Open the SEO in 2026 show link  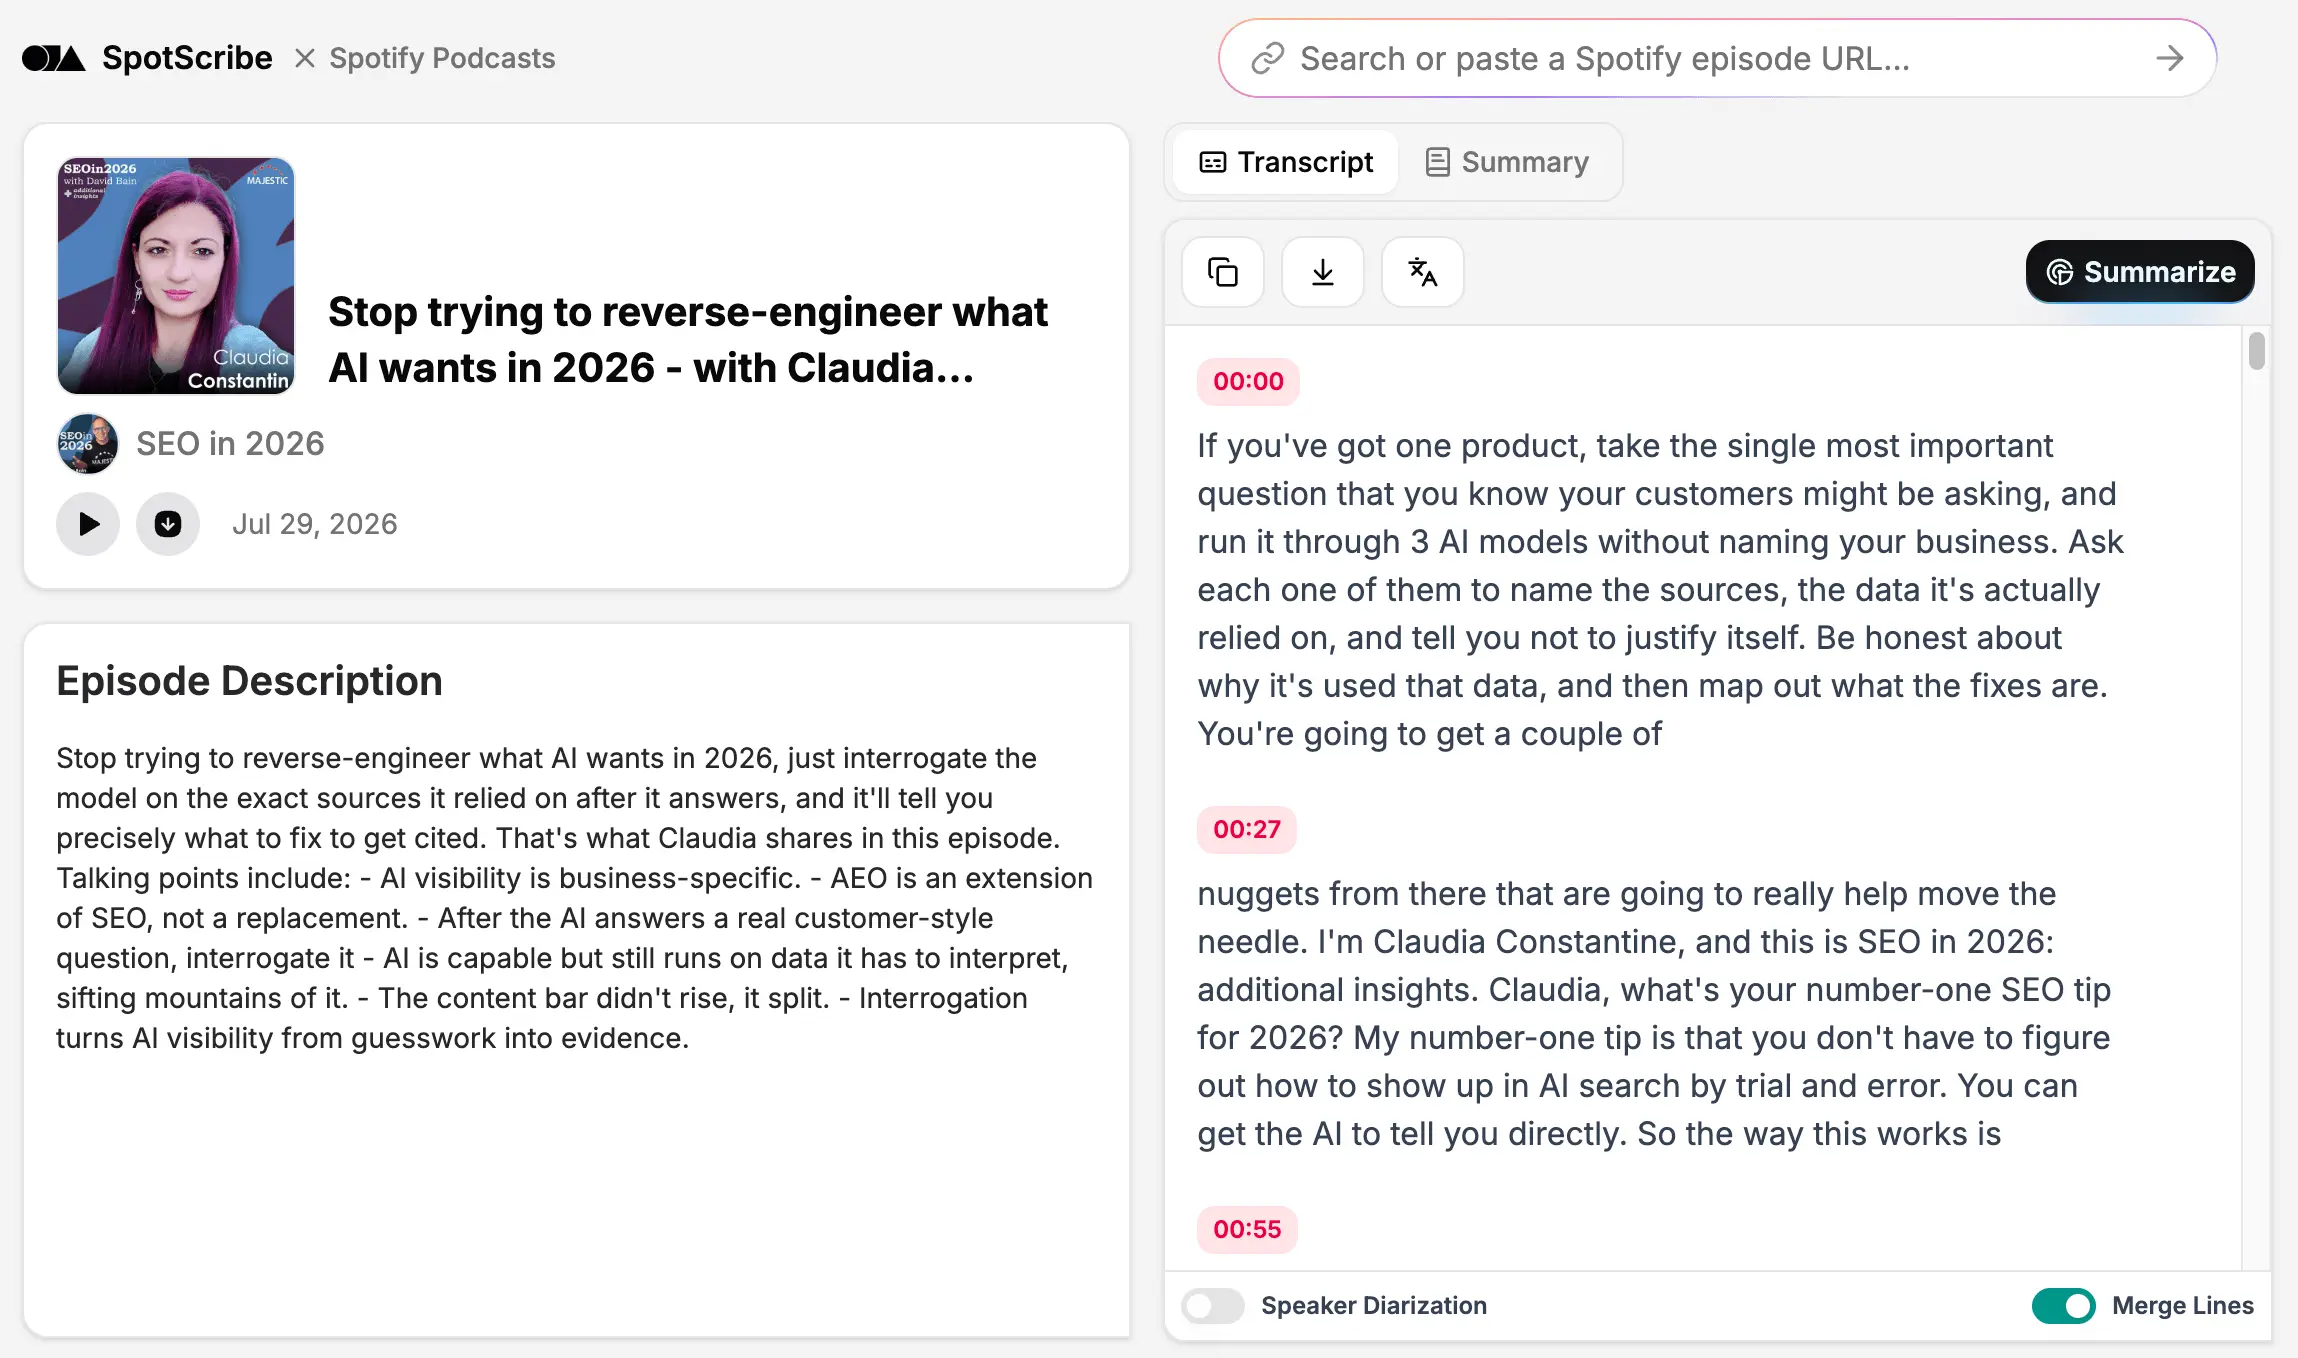230,444
